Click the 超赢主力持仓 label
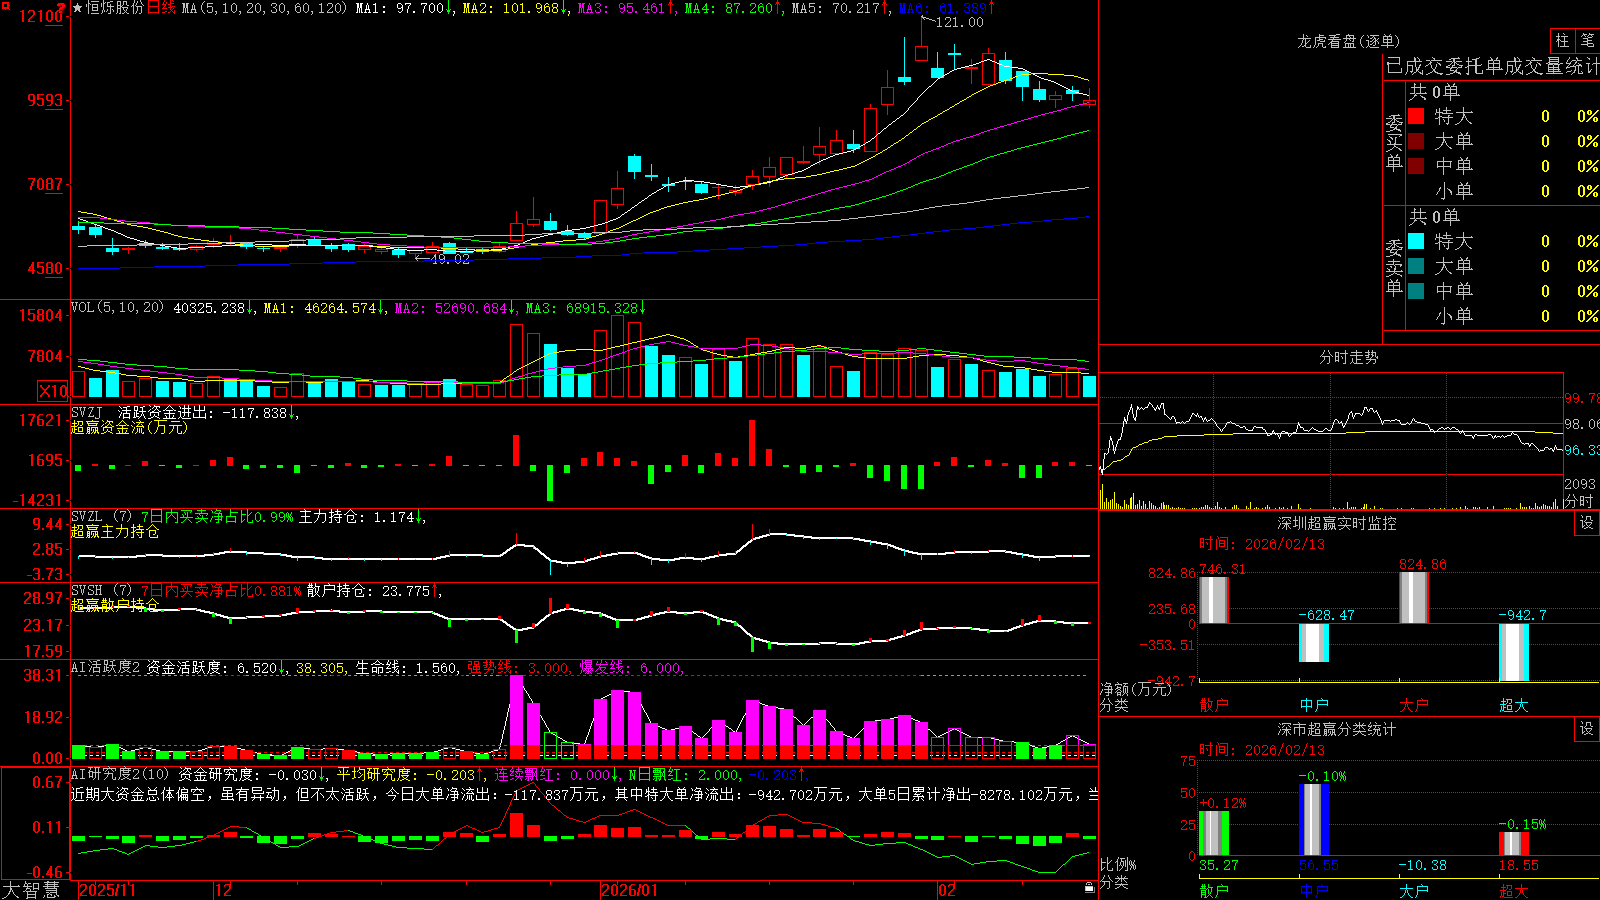Image resolution: width=1600 pixels, height=900 pixels. (115, 531)
